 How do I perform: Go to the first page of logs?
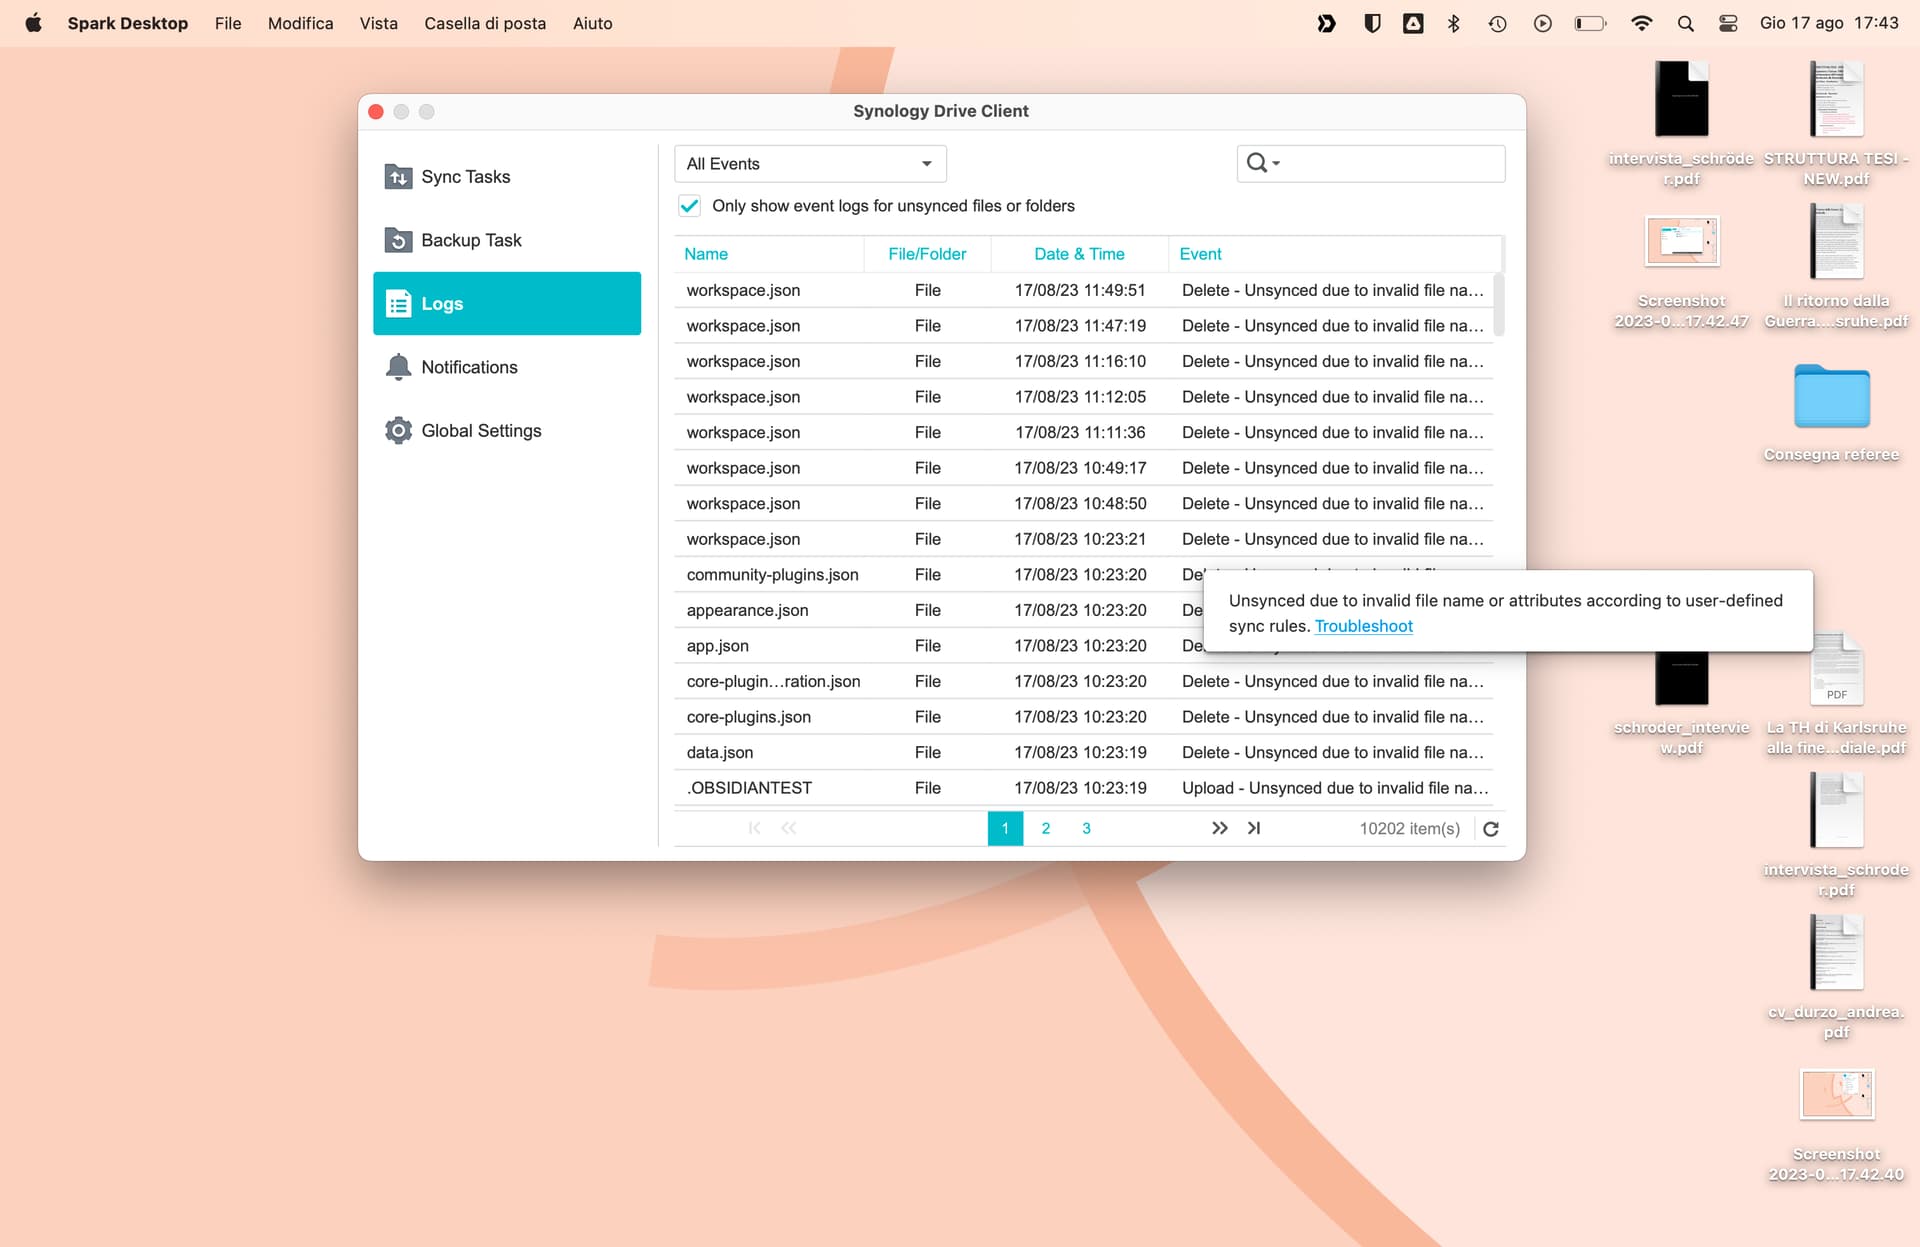click(x=755, y=828)
